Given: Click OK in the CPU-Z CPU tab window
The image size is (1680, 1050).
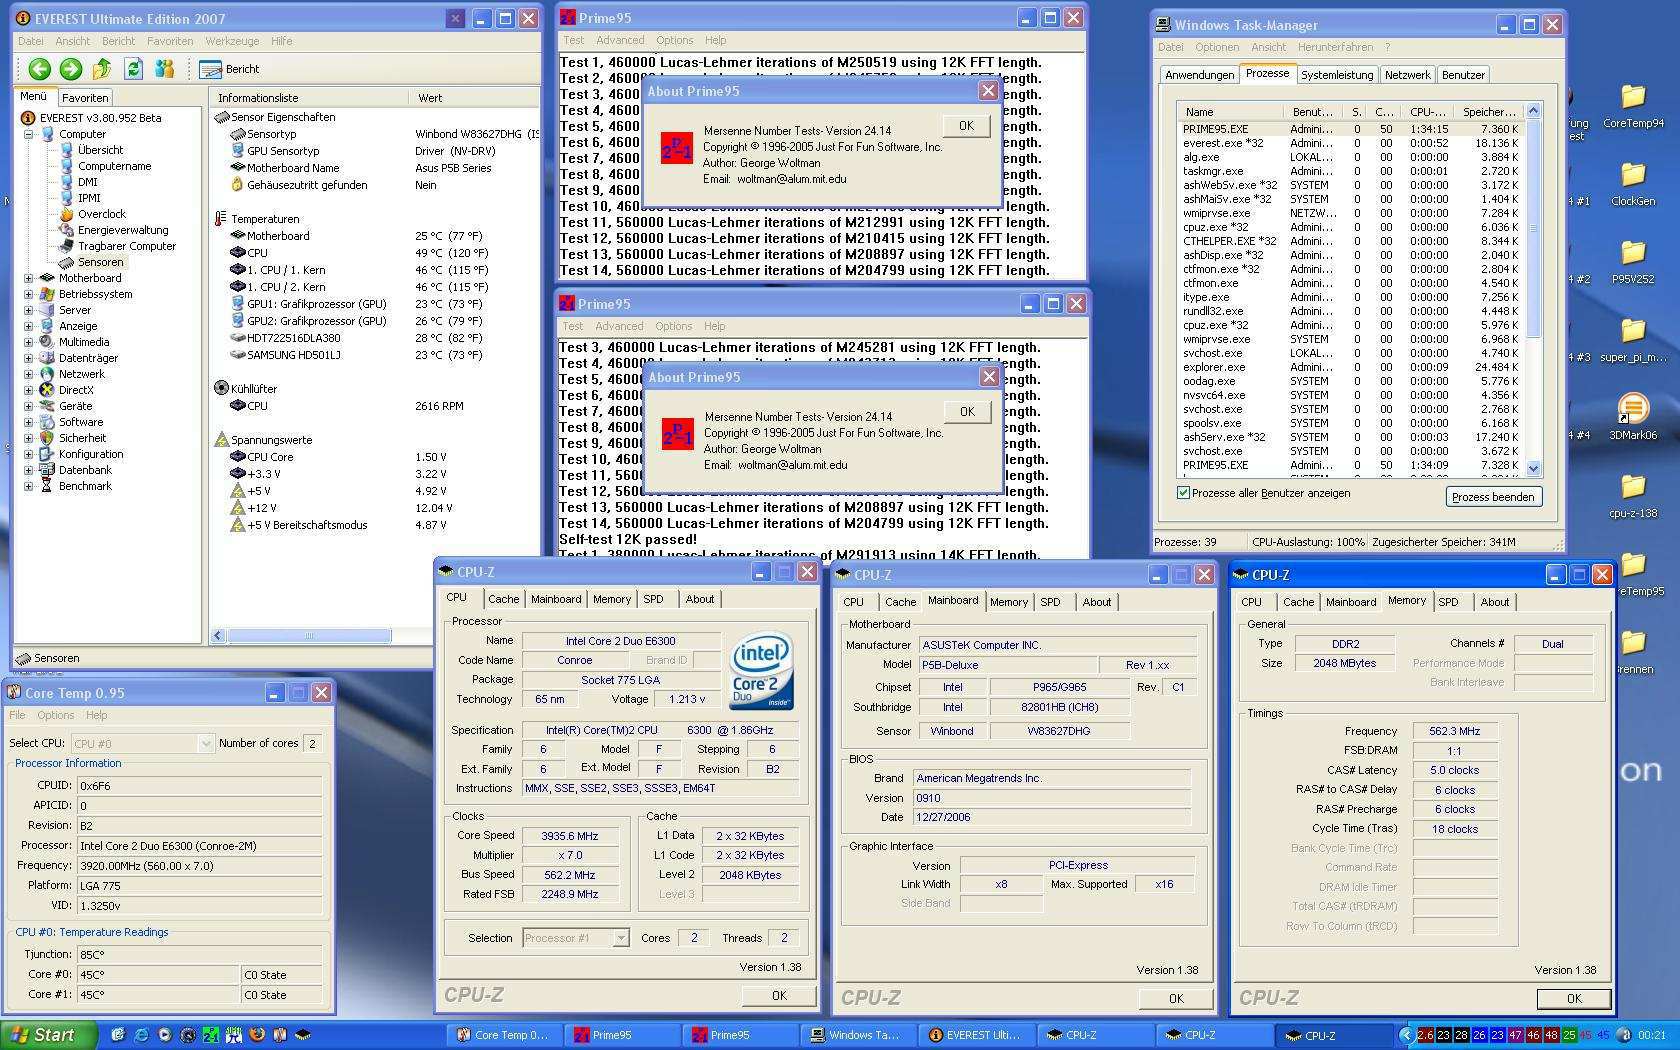Looking at the screenshot, I should click(779, 996).
